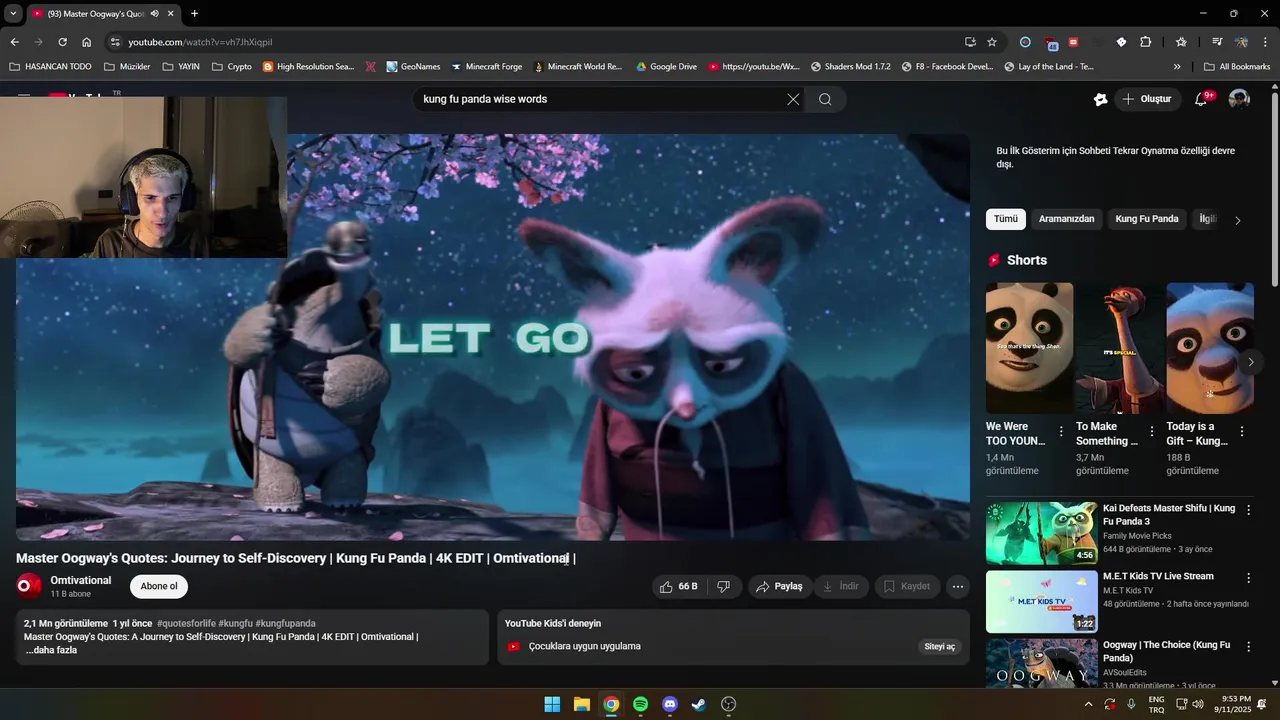Click the Kaydet save button
The width and height of the screenshot is (1280, 720).
point(907,587)
